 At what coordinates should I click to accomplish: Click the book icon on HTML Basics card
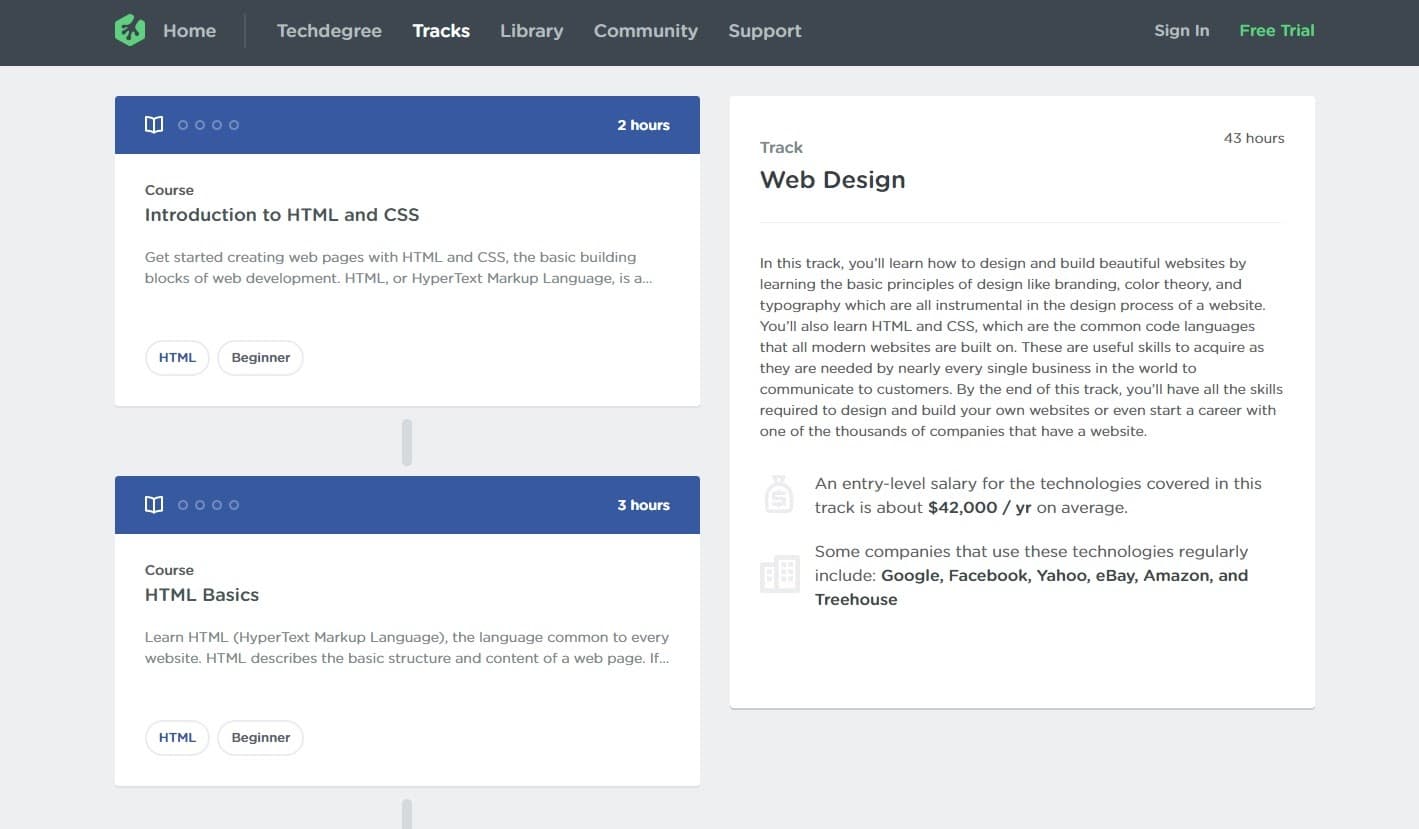[x=153, y=504]
